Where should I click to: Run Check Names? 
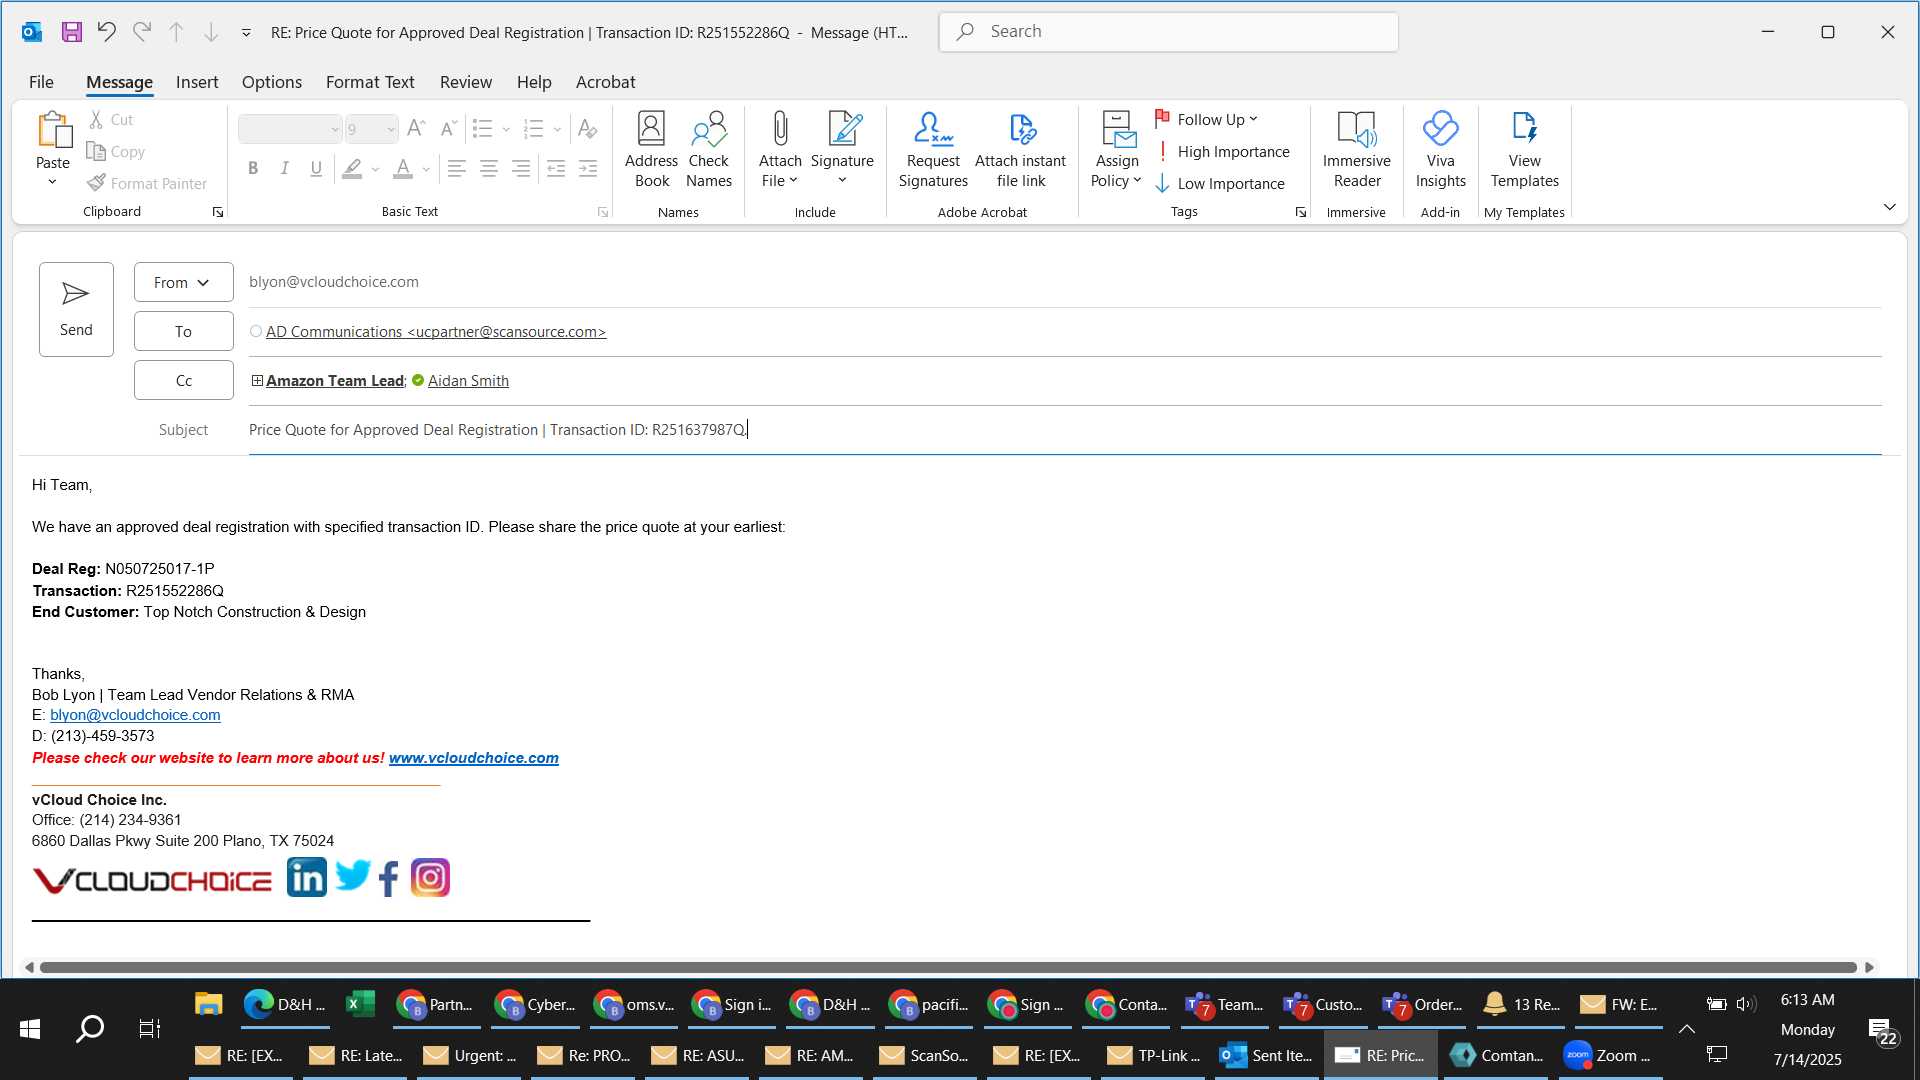(709, 150)
